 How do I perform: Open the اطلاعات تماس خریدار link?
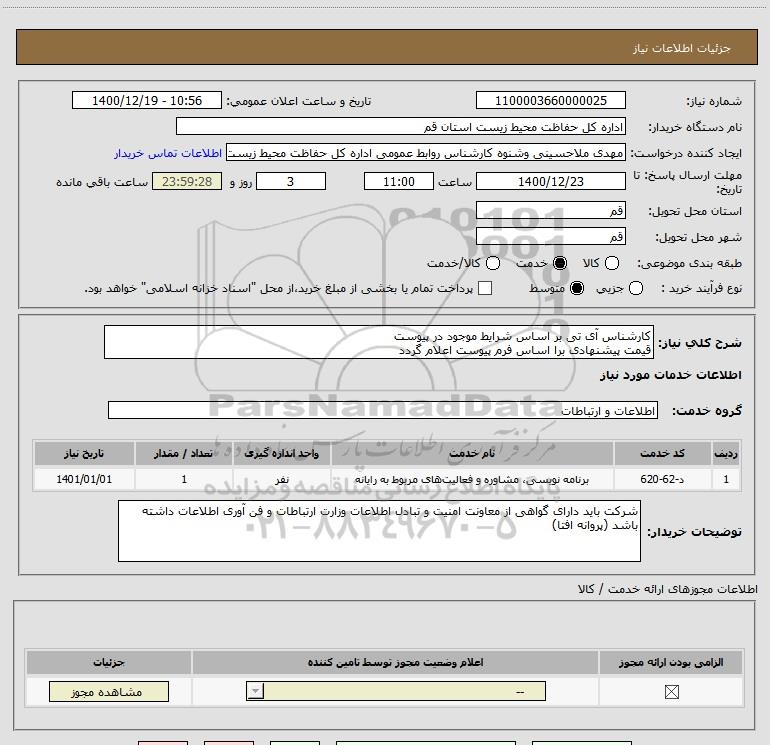[168, 153]
